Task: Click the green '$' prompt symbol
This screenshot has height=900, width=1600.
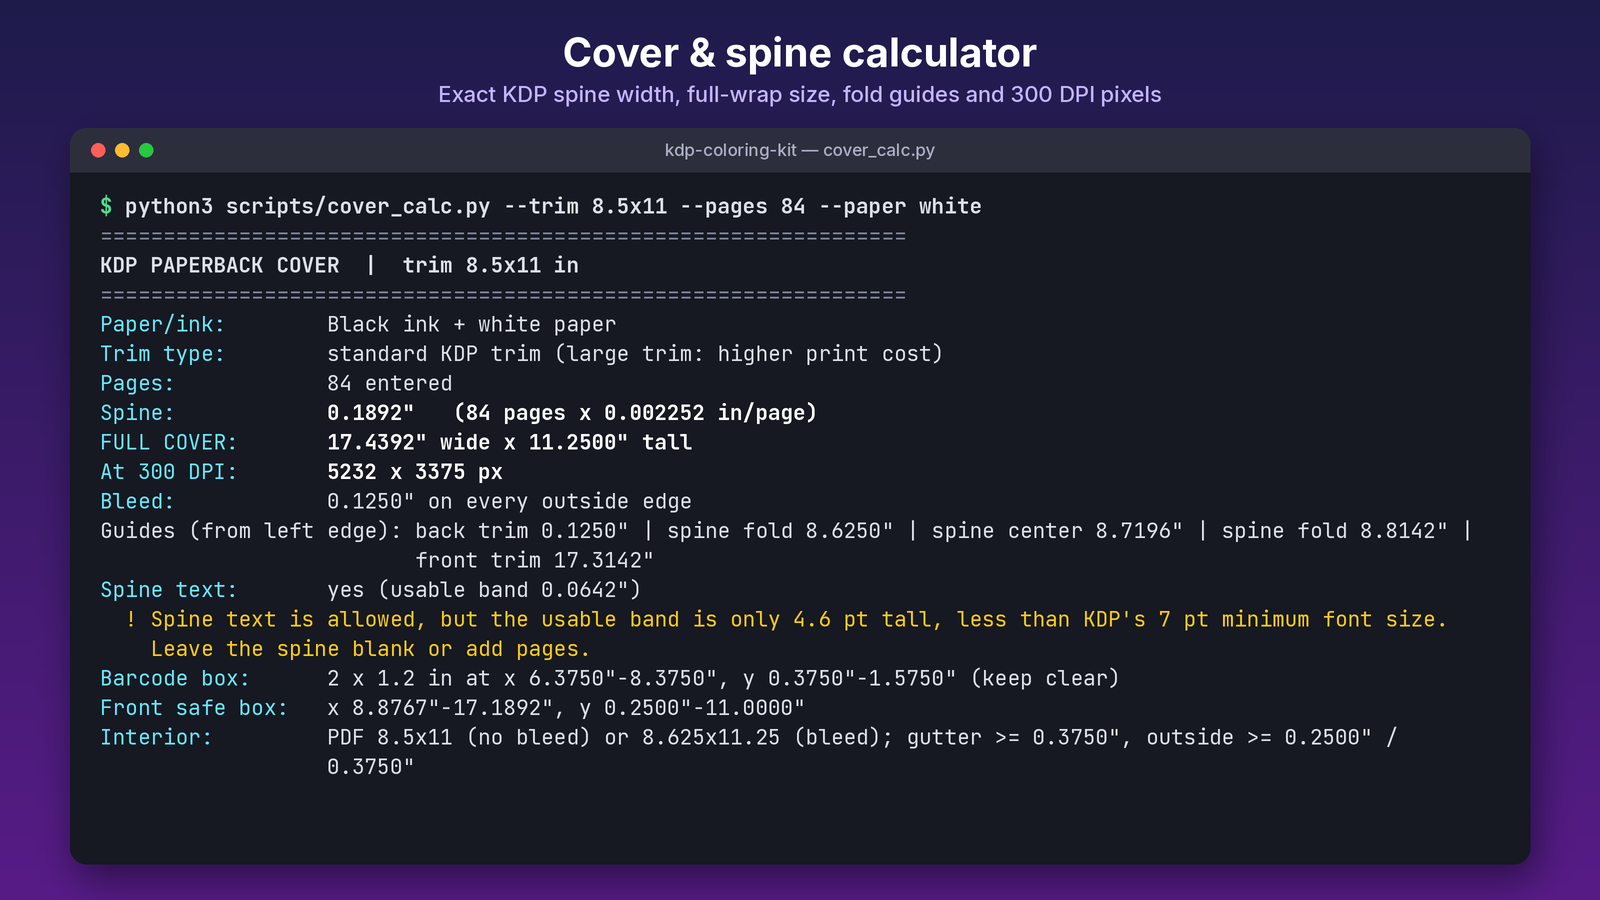Action: pos(106,207)
